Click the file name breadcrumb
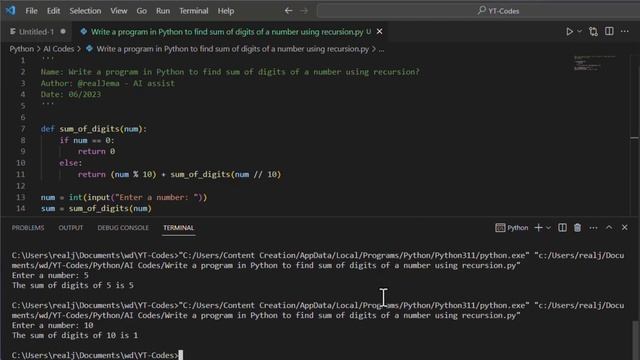The image size is (640, 360). pyautogui.click(x=232, y=49)
